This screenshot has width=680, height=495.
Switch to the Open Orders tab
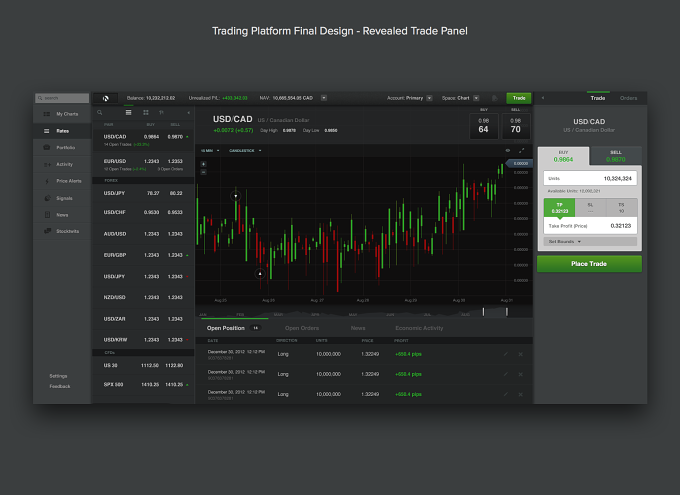[x=302, y=328]
